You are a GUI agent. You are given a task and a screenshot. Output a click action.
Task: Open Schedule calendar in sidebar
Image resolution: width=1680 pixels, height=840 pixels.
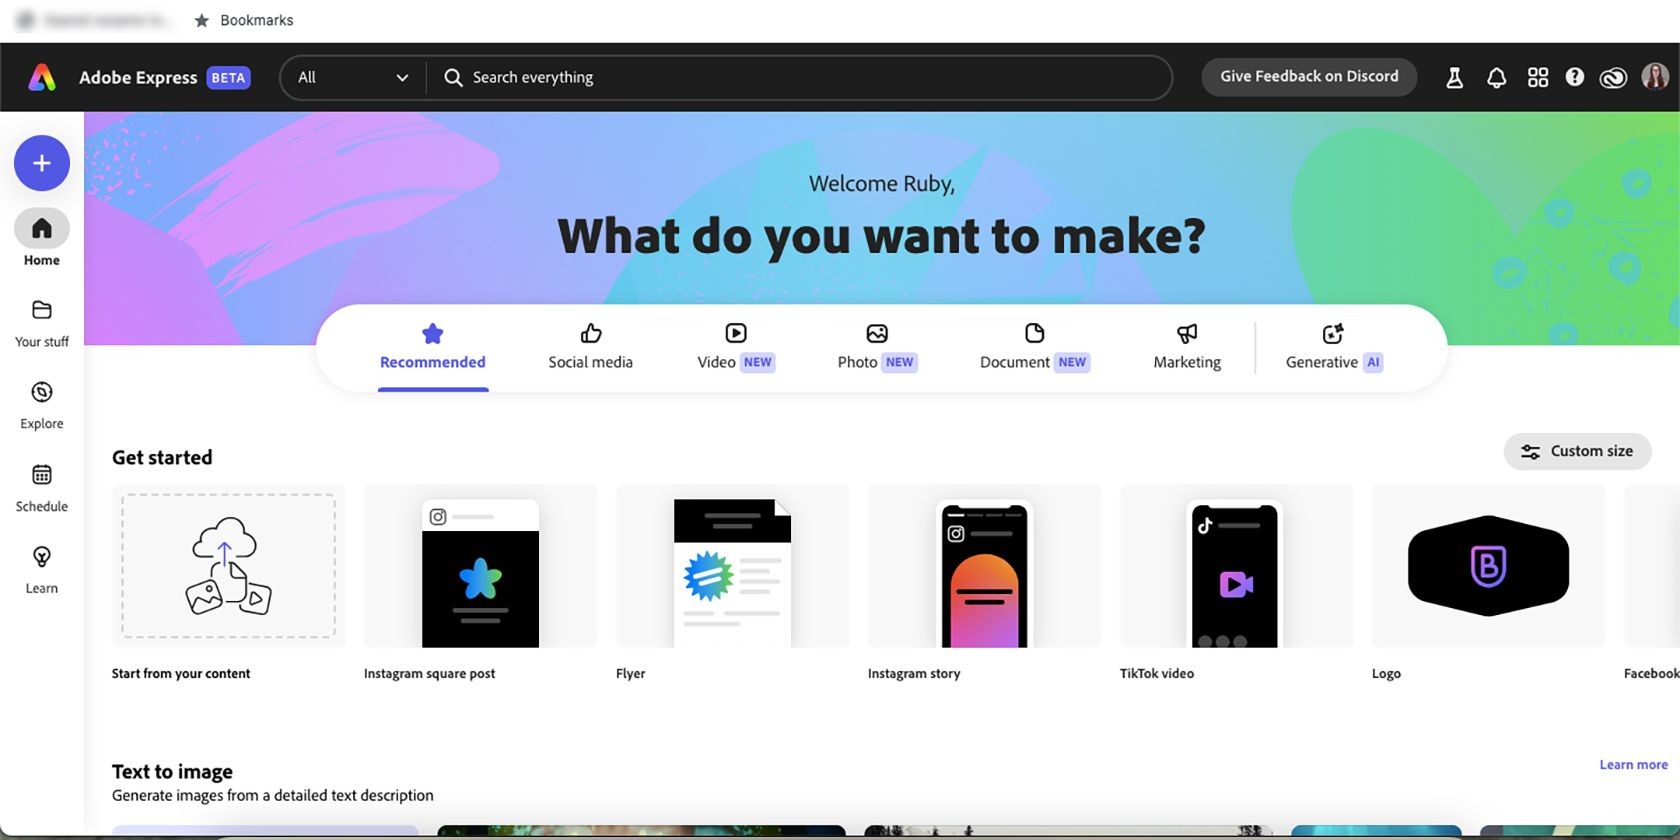(42, 488)
